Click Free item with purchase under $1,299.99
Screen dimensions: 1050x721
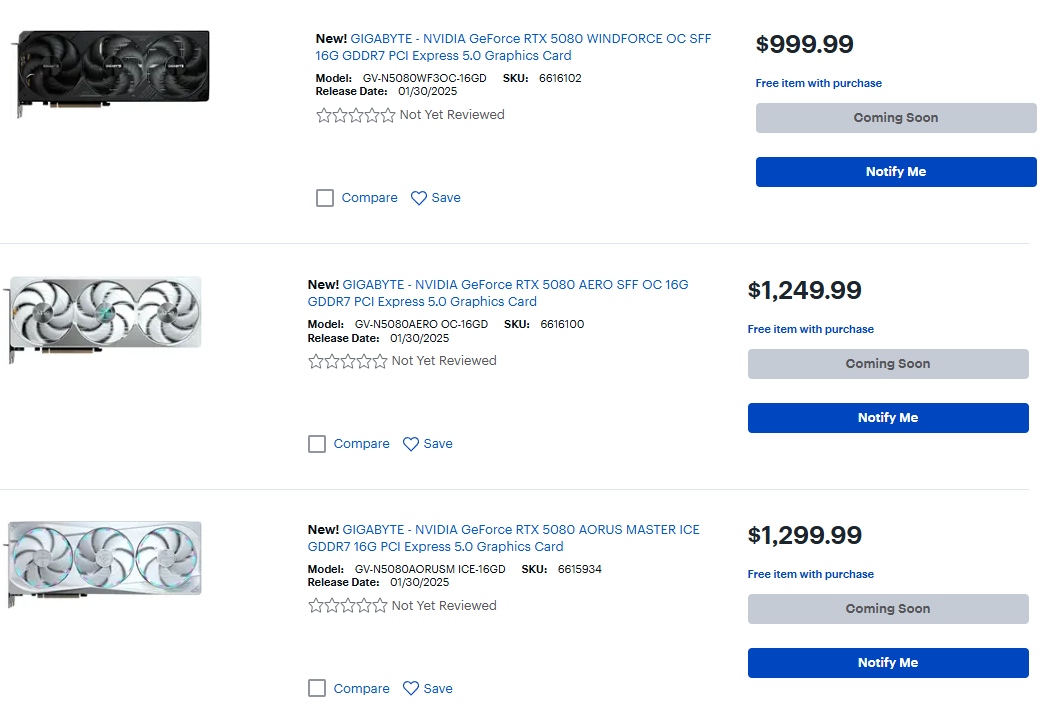click(811, 574)
